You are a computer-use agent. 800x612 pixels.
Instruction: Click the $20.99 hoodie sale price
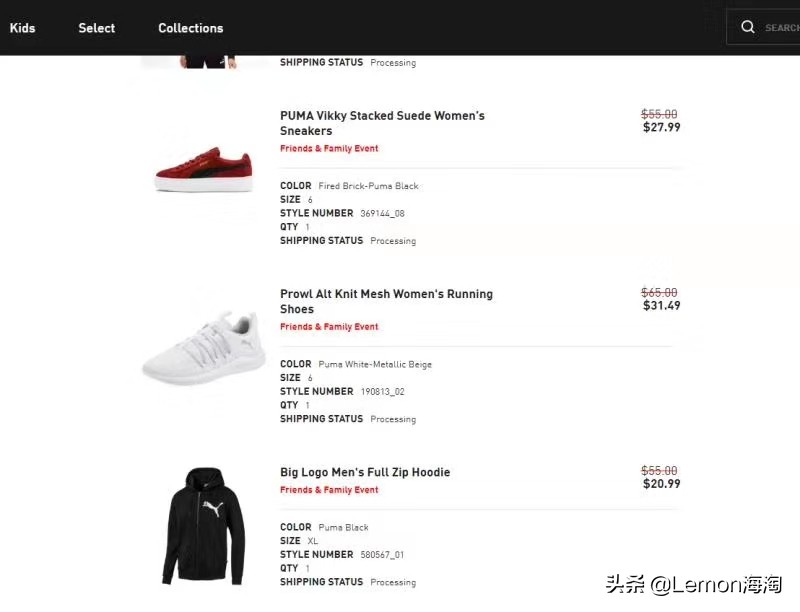(x=661, y=484)
